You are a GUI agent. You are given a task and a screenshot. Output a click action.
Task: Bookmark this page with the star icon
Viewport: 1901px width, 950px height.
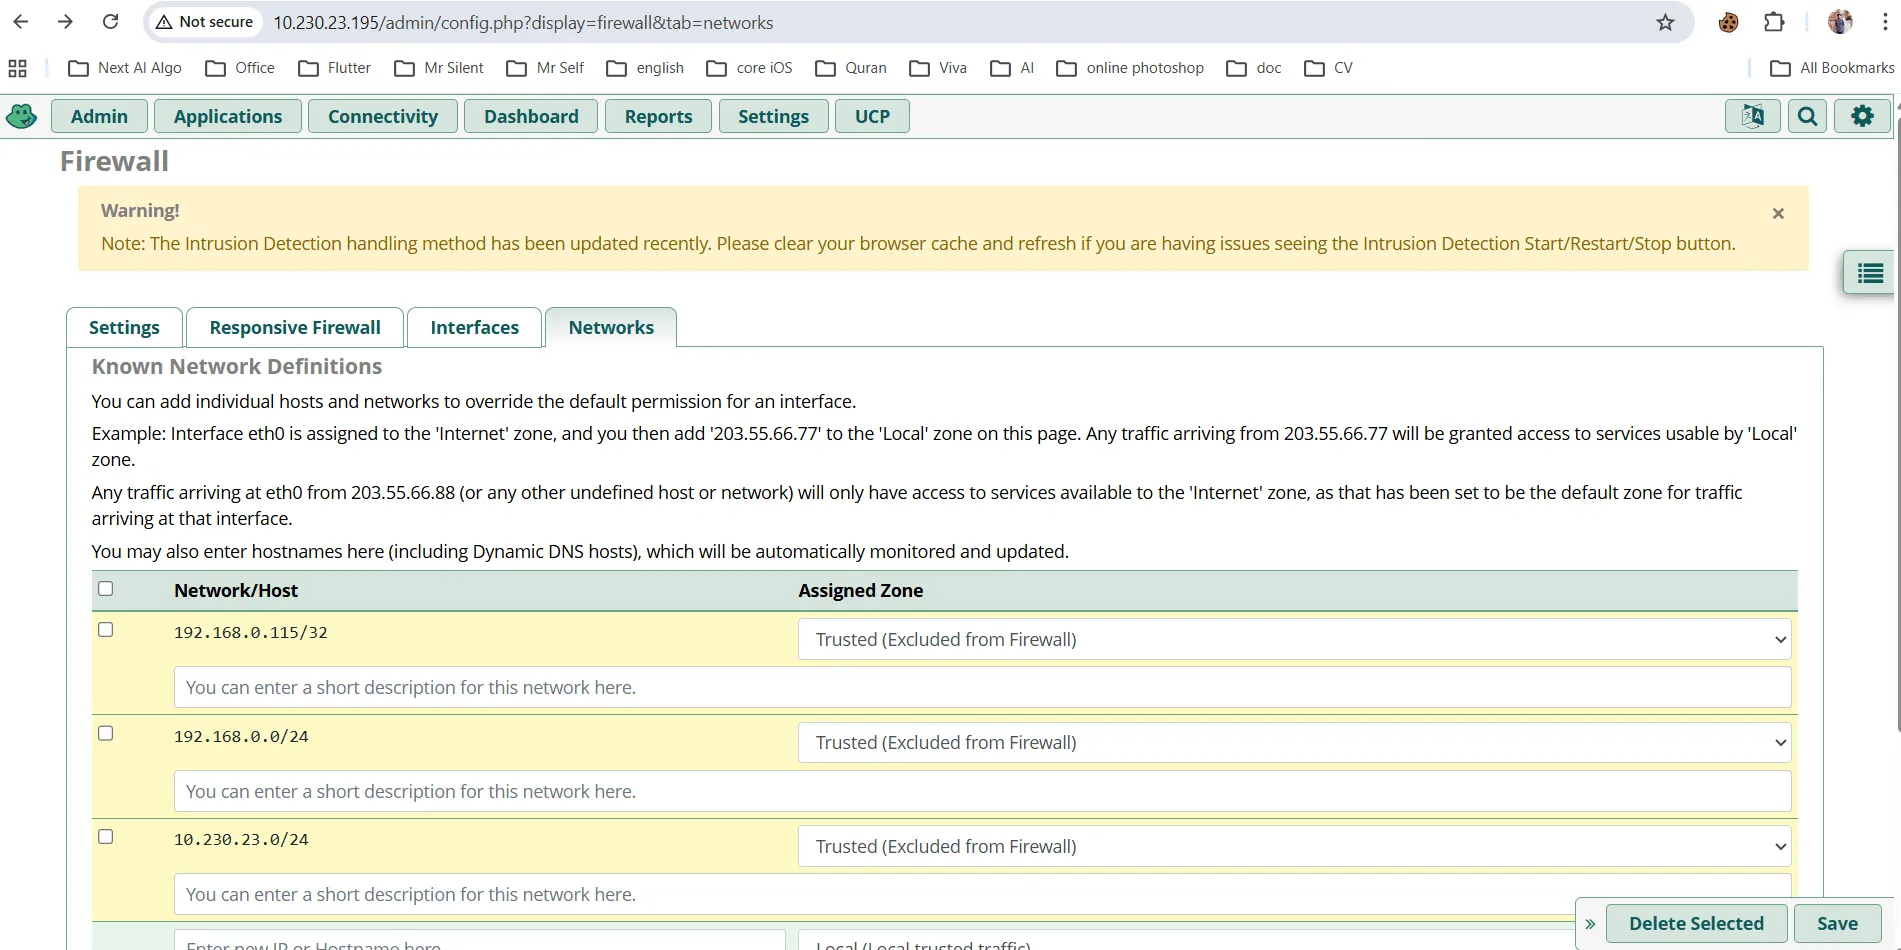click(x=1665, y=21)
